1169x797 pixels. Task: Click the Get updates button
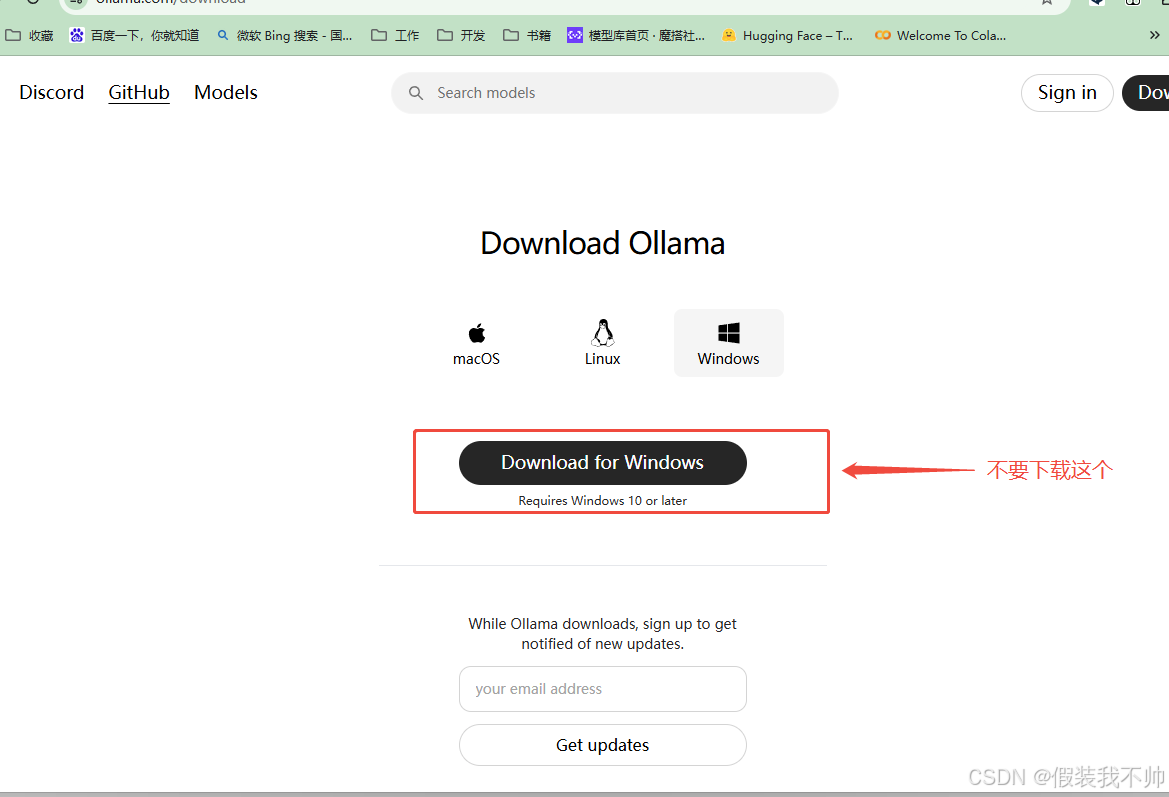[x=602, y=745]
